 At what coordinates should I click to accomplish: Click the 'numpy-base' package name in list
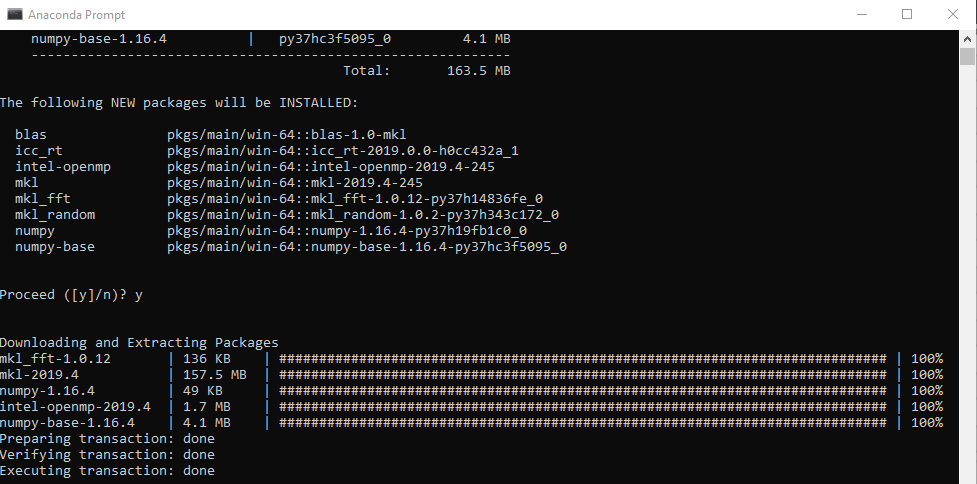tap(55, 247)
